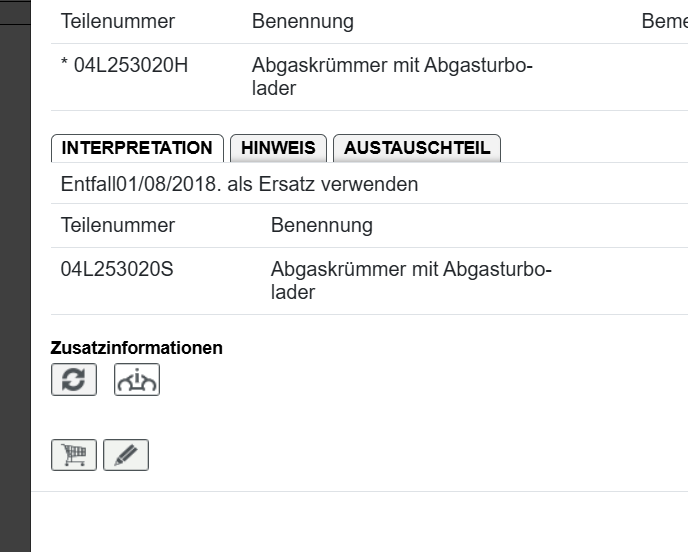Screen dimensions: 688x552
Task: Click the top Teilenummer column header
Action: pos(118,21)
